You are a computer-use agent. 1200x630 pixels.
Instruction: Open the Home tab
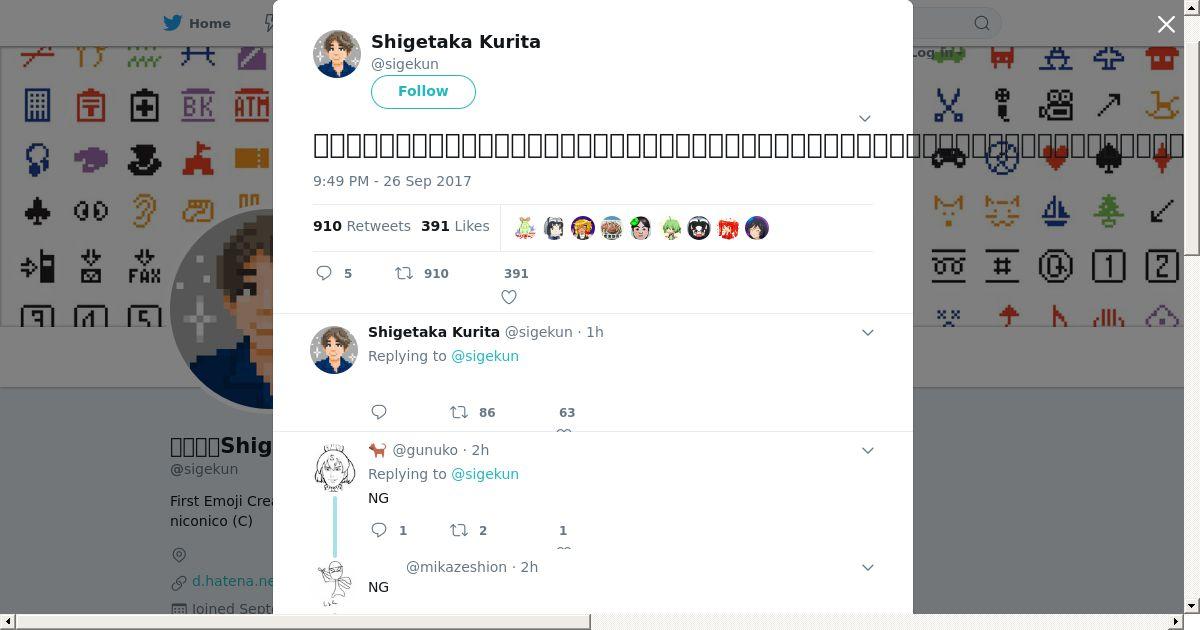coord(197,23)
